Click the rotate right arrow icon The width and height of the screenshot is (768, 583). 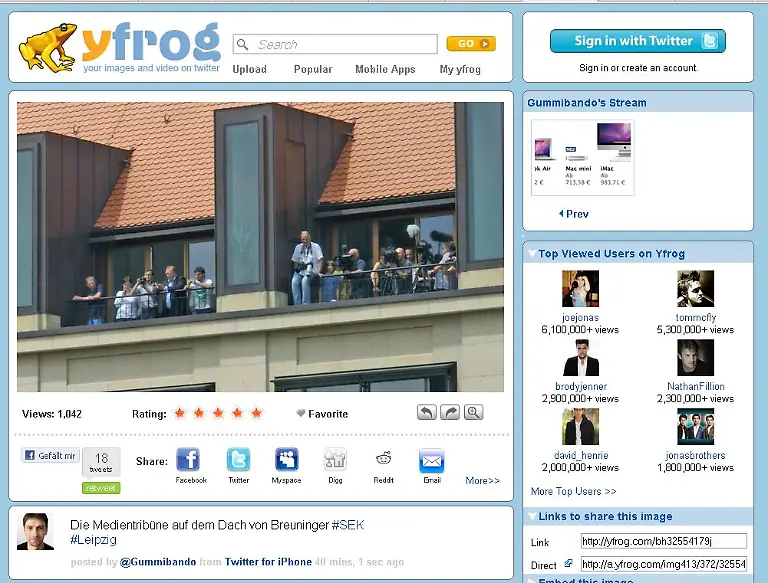pos(450,413)
